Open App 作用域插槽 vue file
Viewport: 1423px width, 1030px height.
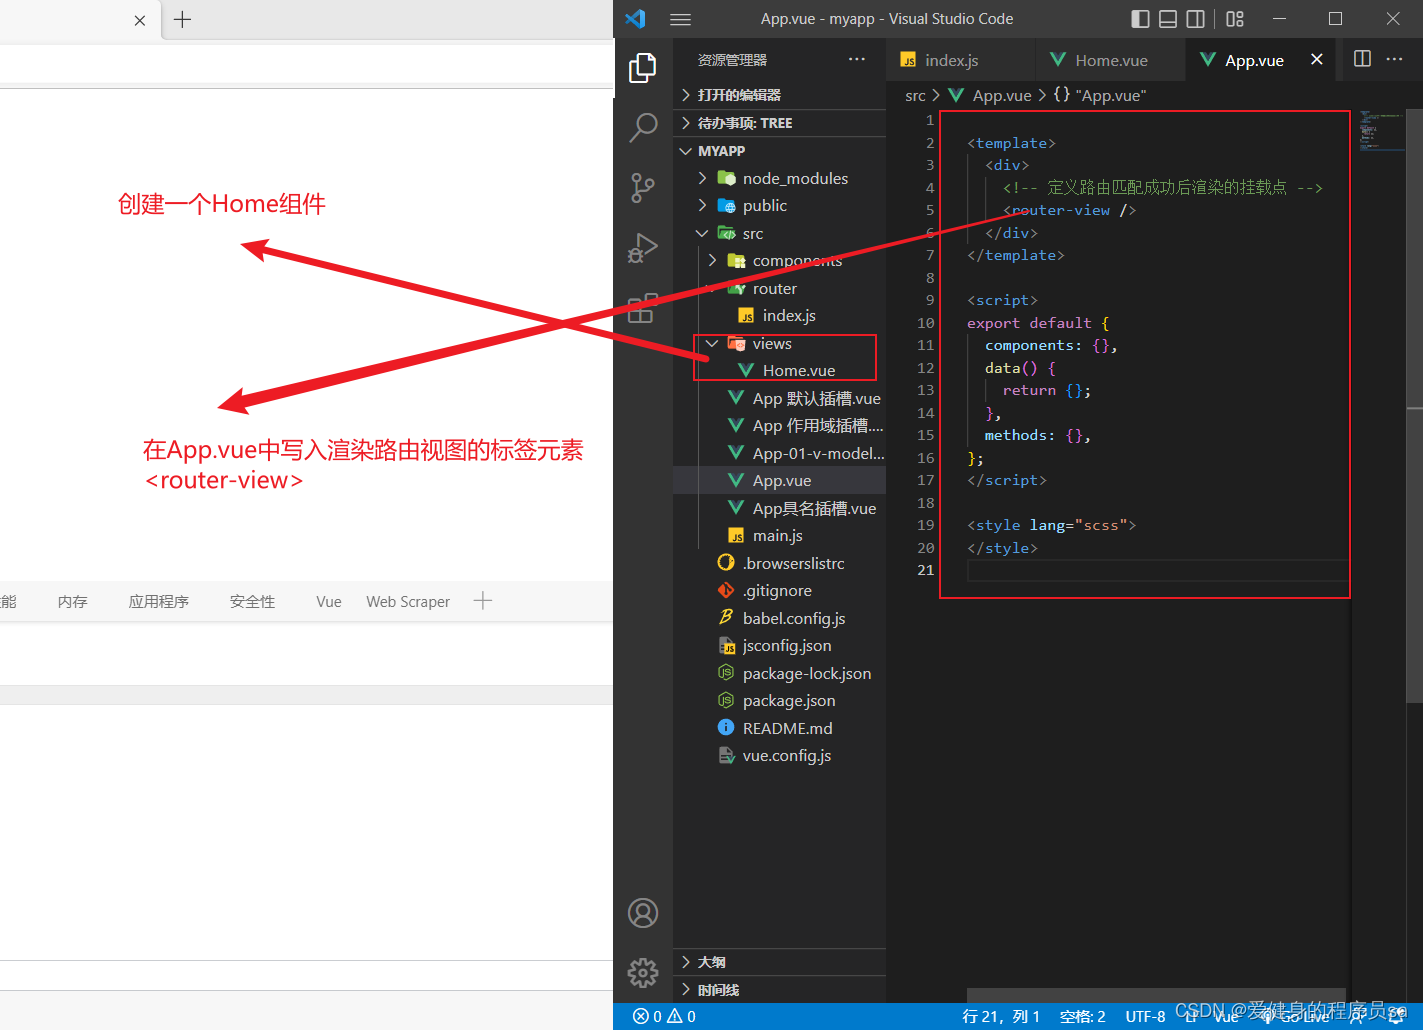point(779,425)
